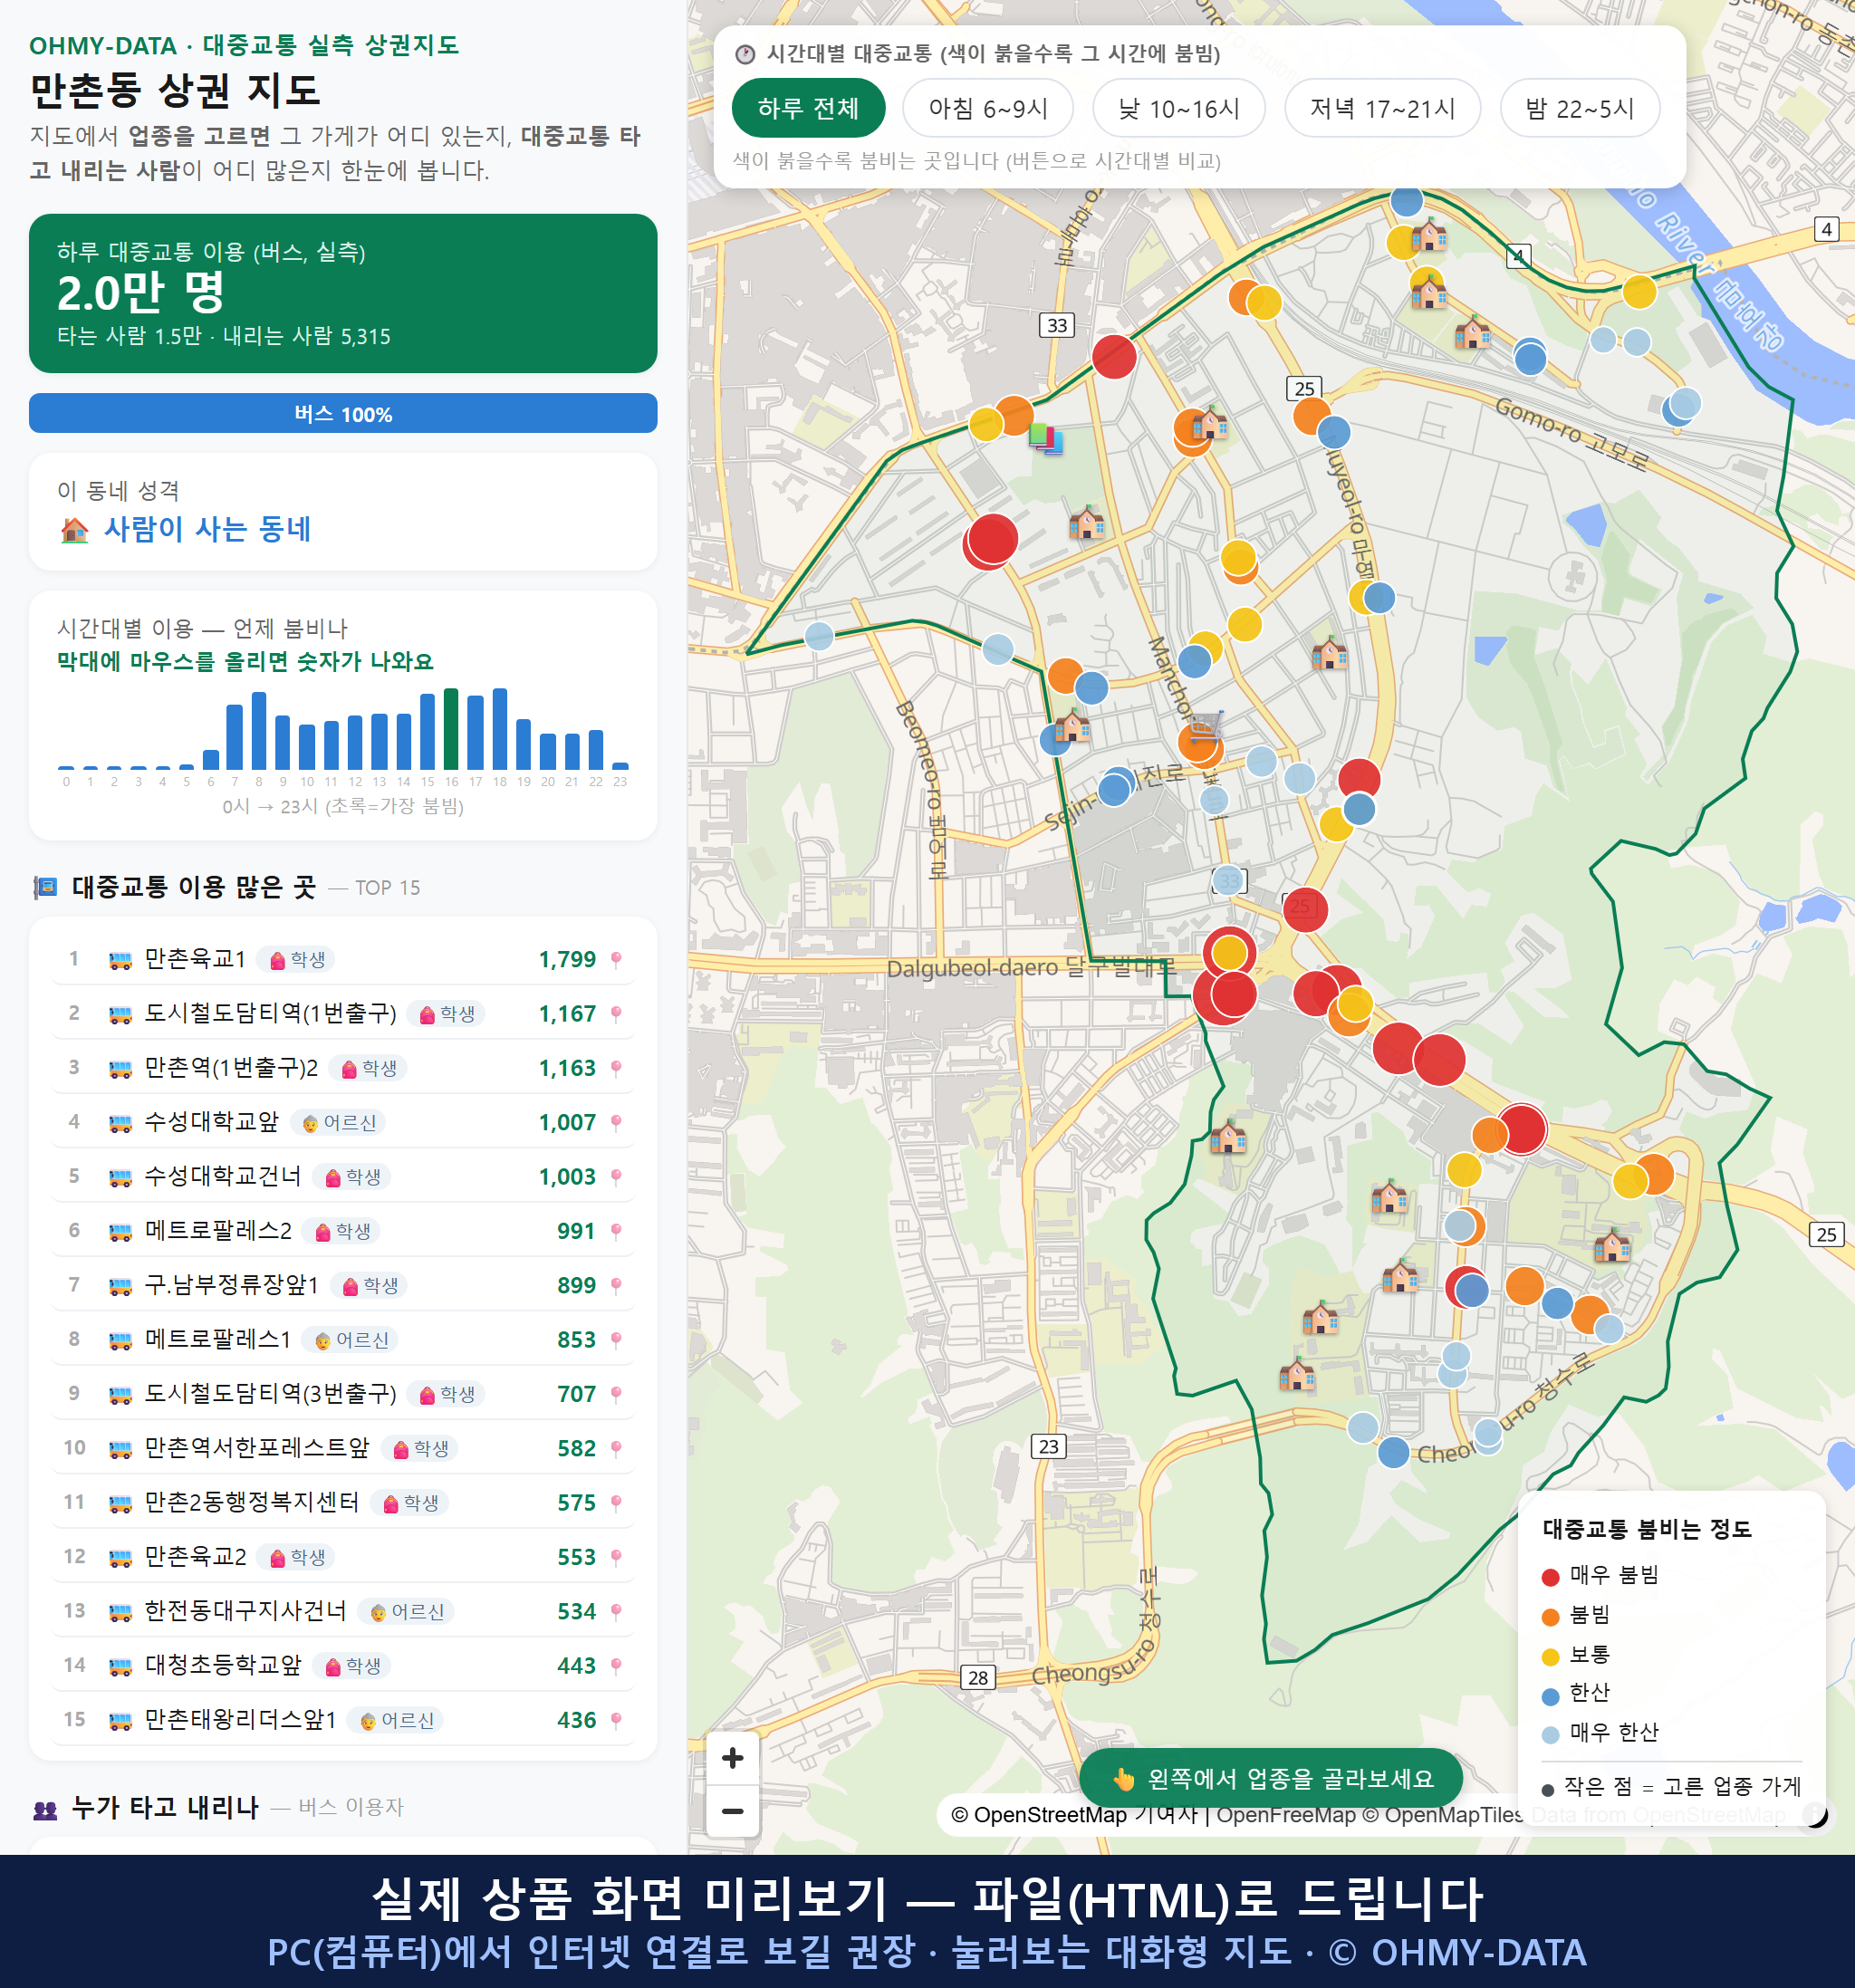Click map pin icon for 수성대학교앞 row
This screenshot has width=1855, height=1988.
616,1123
